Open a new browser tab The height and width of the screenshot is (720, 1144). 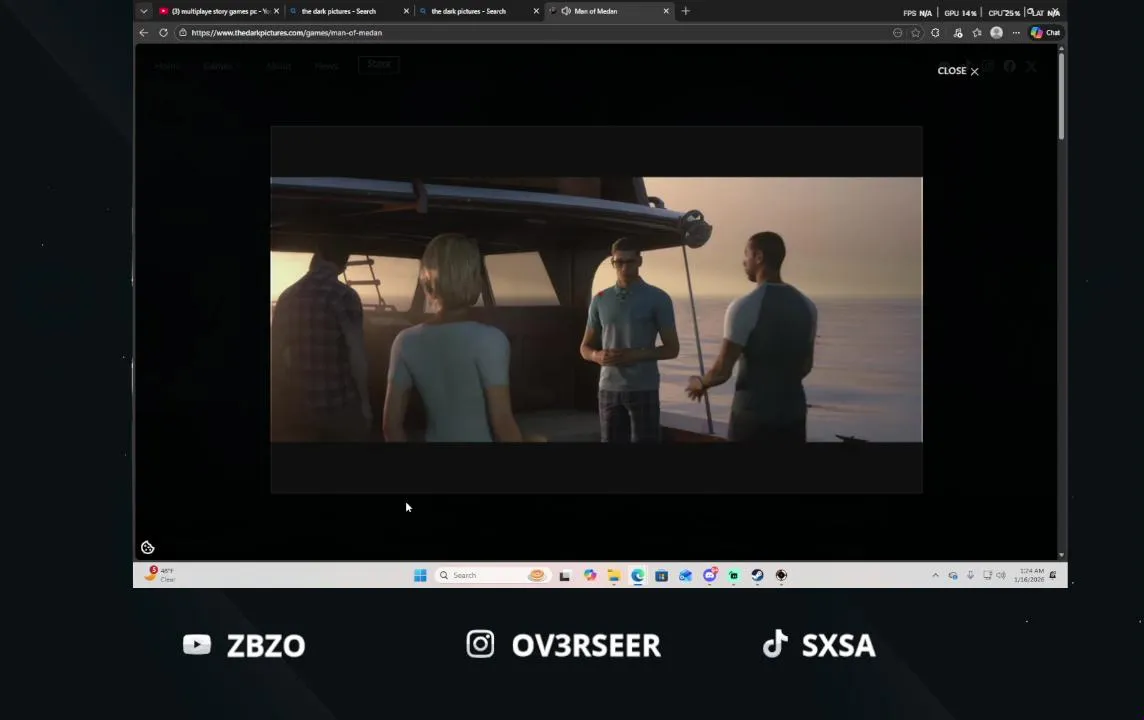coord(685,11)
